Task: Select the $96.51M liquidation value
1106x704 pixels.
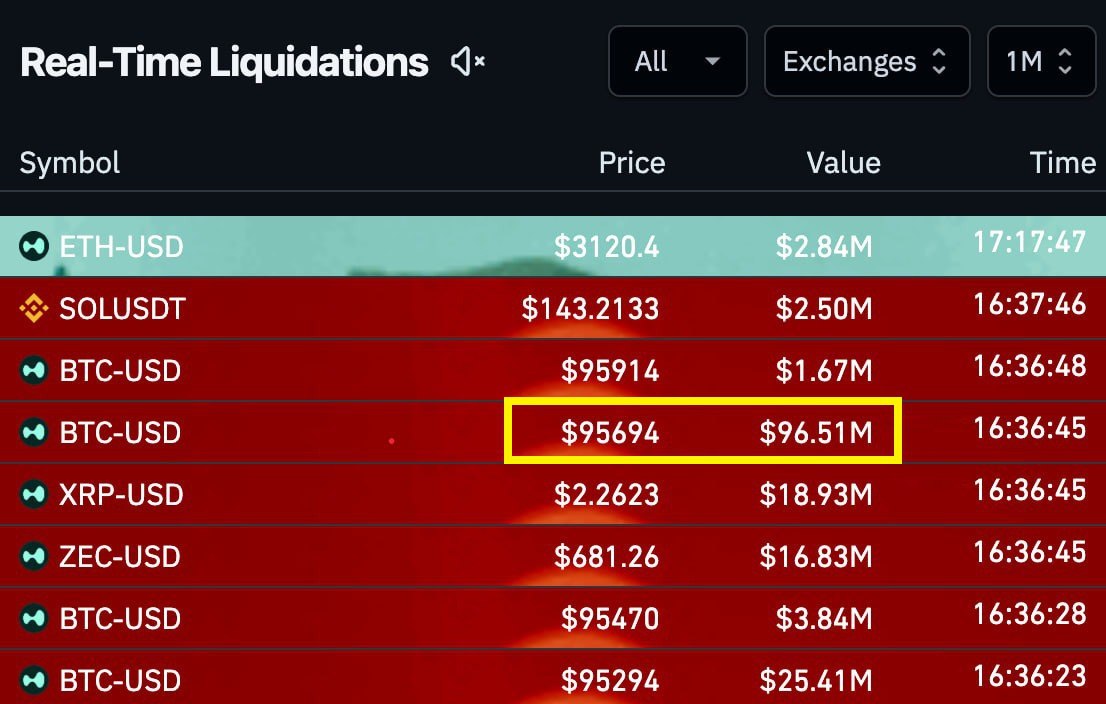Action: pos(815,433)
